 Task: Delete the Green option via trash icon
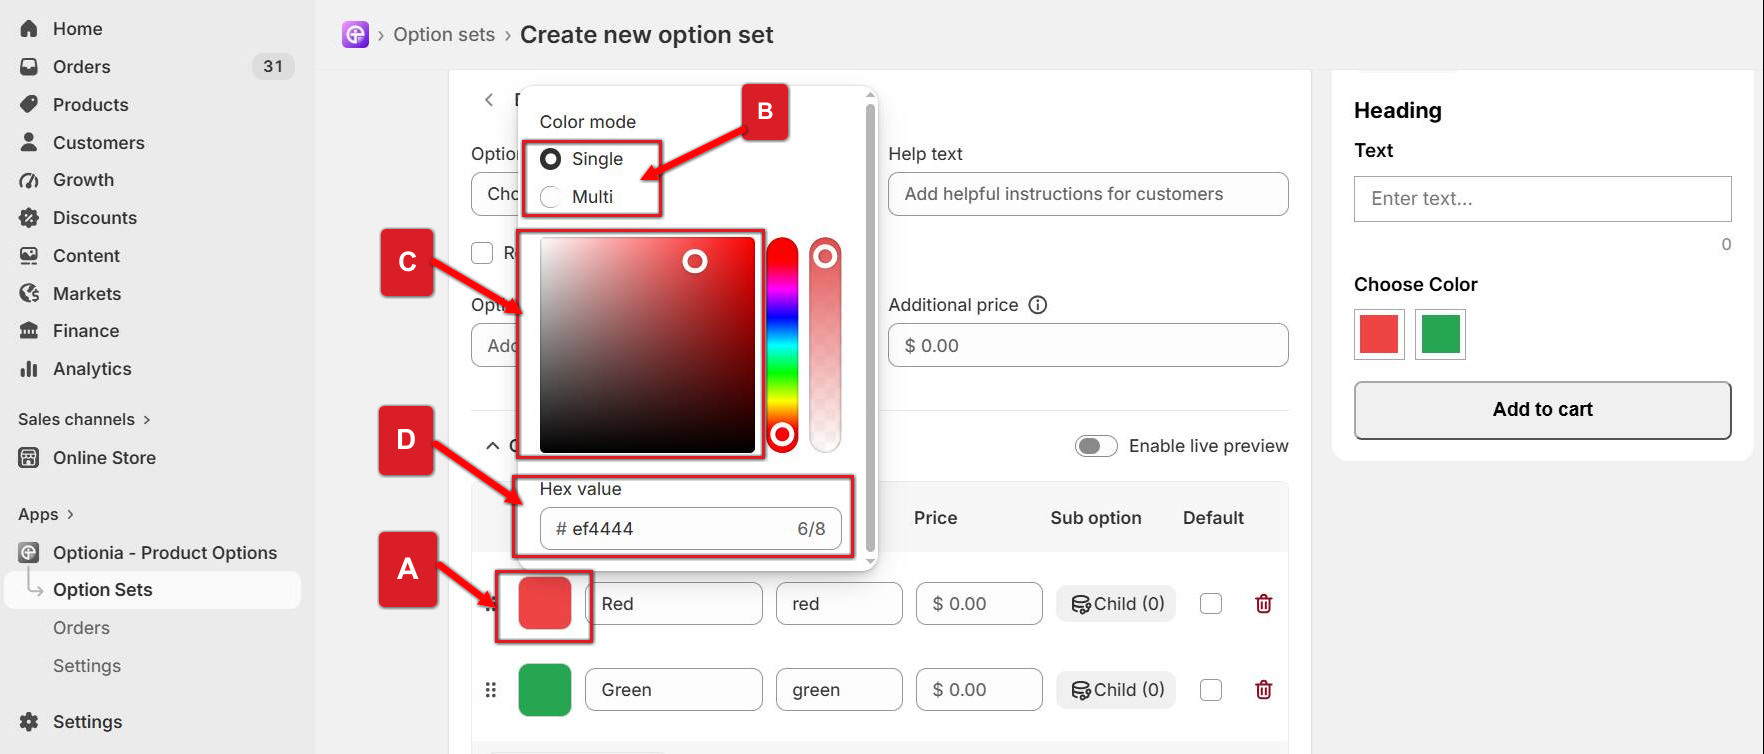1263,690
